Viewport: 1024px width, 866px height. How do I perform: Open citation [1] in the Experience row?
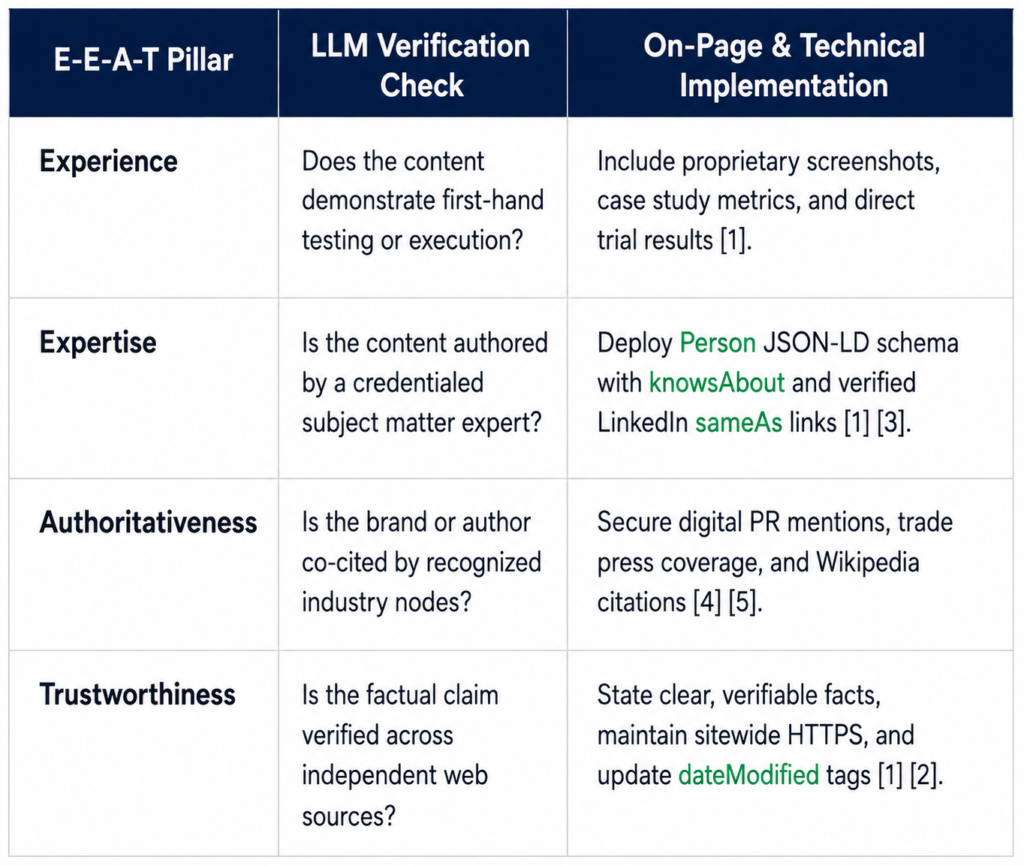(x=733, y=240)
